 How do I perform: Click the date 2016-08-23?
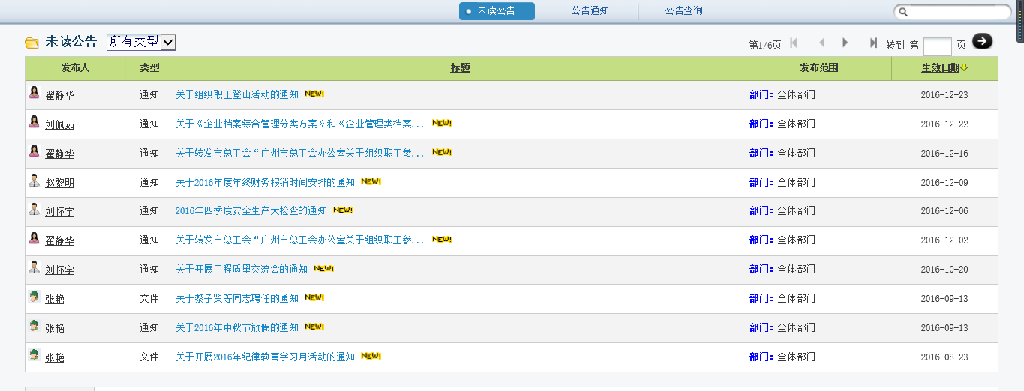click(944, 357)
